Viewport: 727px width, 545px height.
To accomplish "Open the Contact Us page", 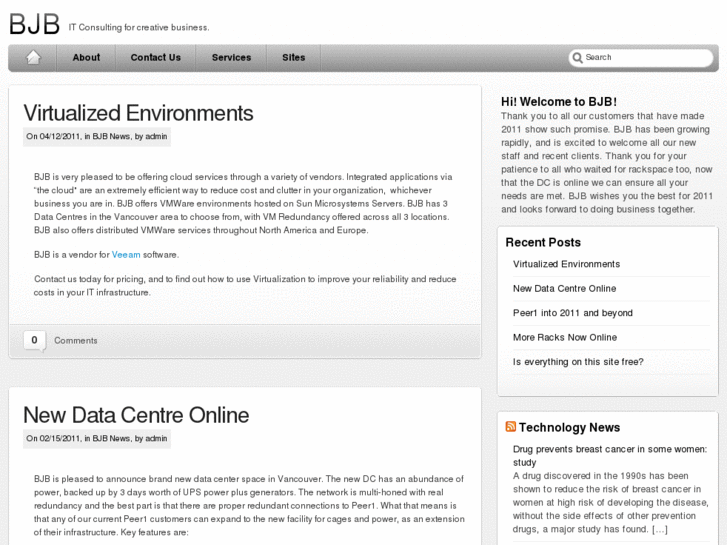I will point(156,58).
